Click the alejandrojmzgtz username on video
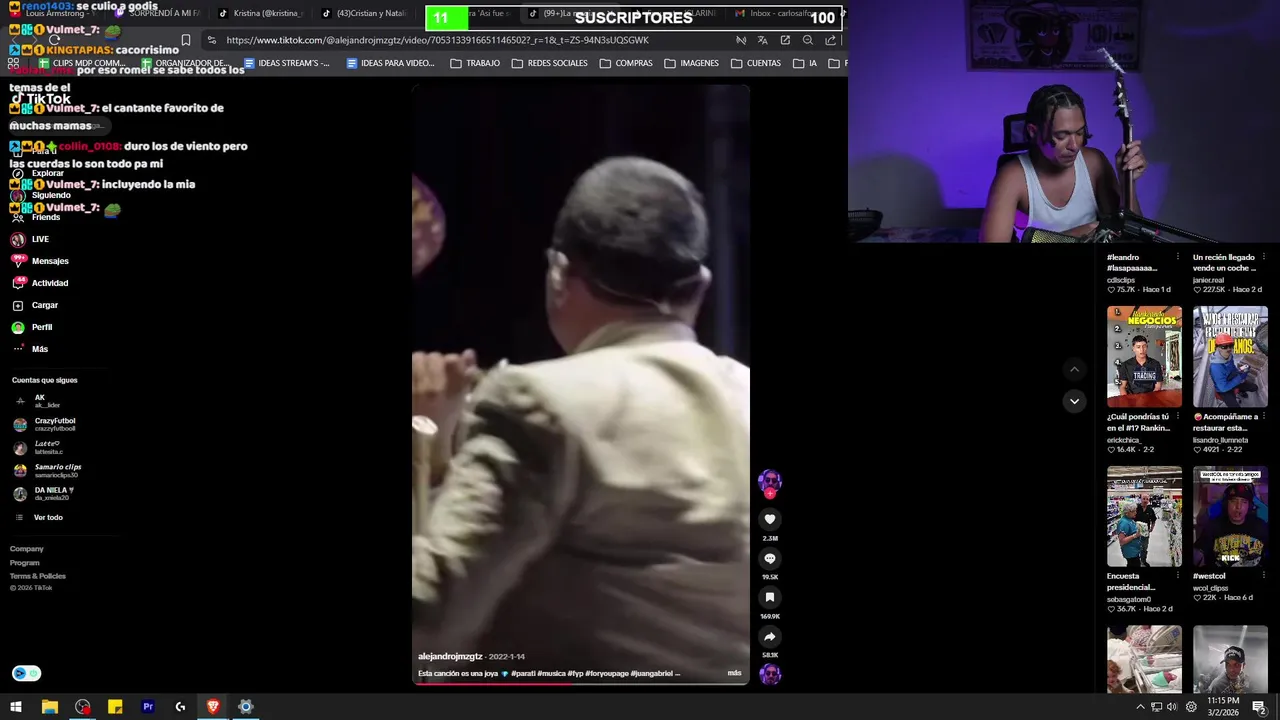 coord(450,656)
